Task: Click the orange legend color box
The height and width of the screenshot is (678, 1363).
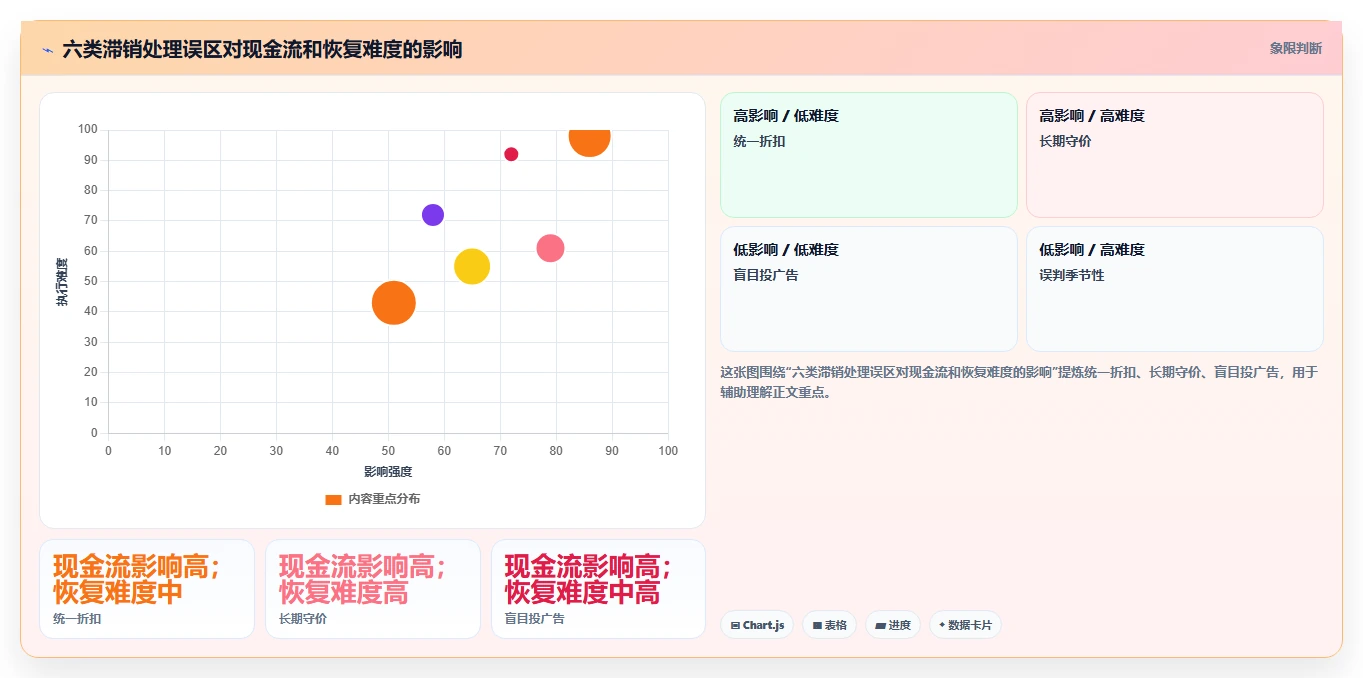Action: 333,499
